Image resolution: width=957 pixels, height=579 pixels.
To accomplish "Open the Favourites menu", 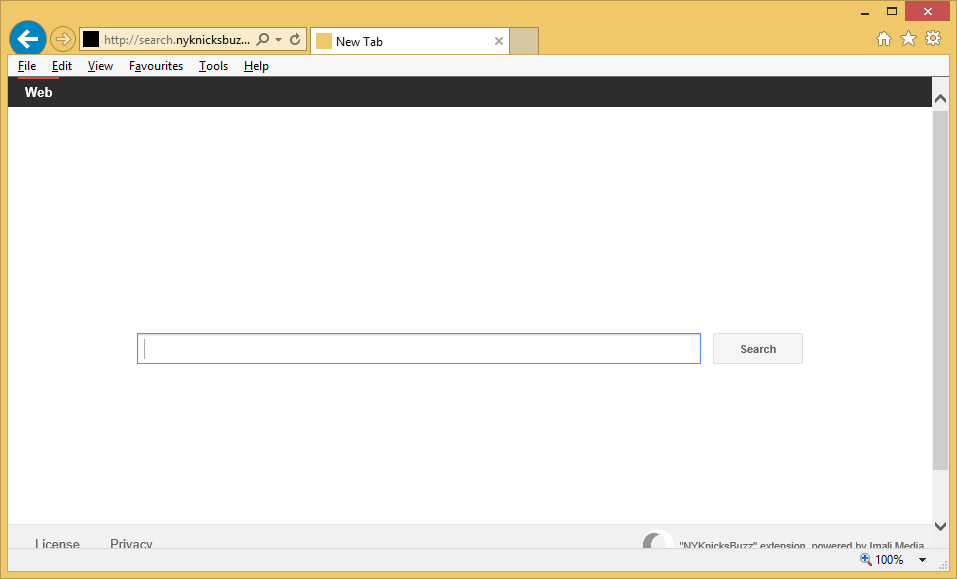I will click(156, 66).
